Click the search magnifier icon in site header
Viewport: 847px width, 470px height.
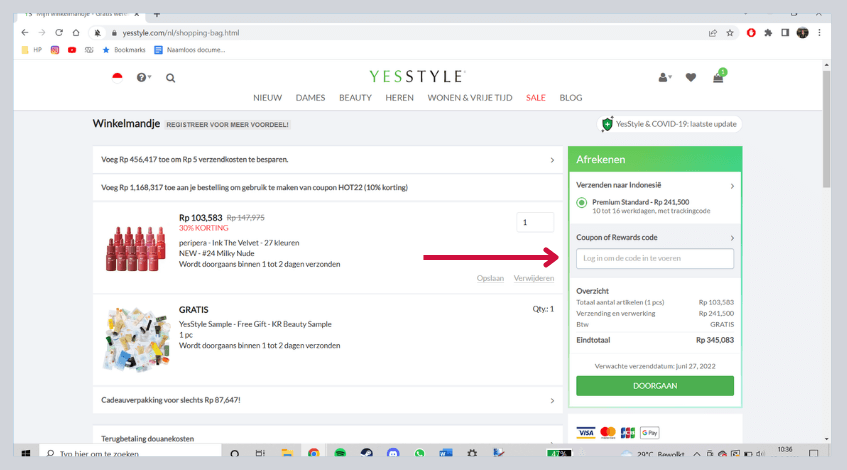coord(171,77)
